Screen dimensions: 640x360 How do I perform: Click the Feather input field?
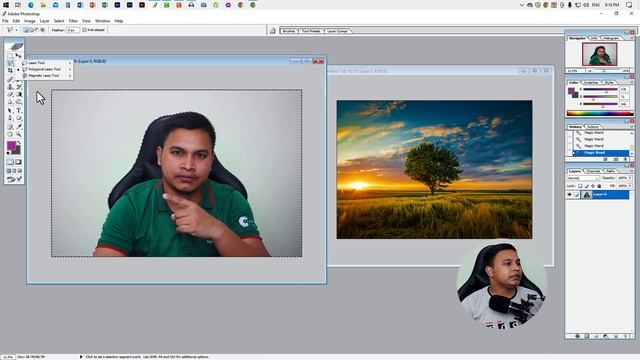pos(73,30)
